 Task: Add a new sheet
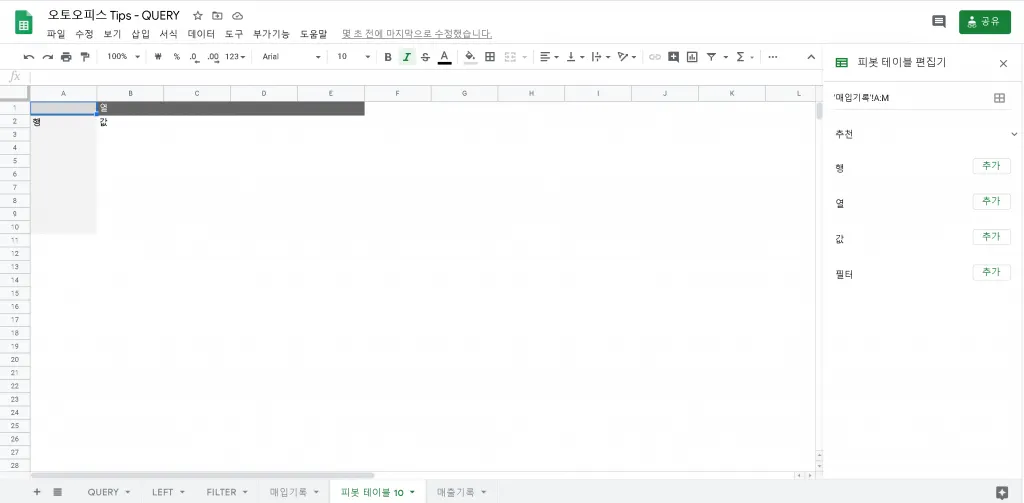[x=37, y=492]
